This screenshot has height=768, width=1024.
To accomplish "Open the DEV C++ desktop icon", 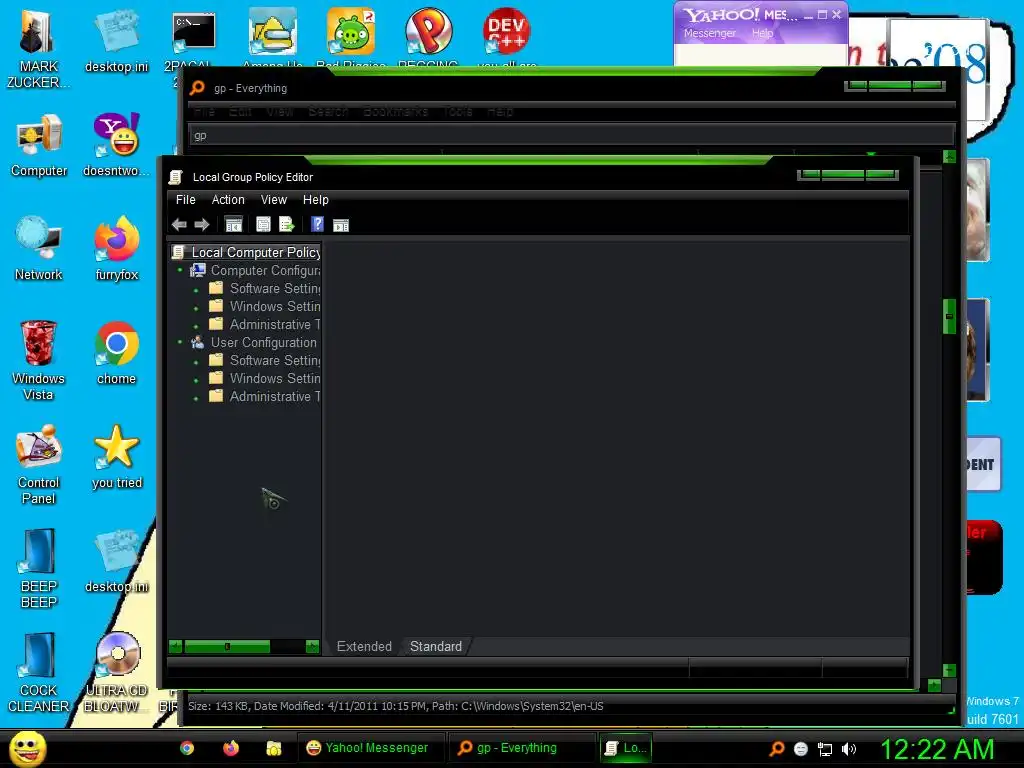I will click(506, 38).
